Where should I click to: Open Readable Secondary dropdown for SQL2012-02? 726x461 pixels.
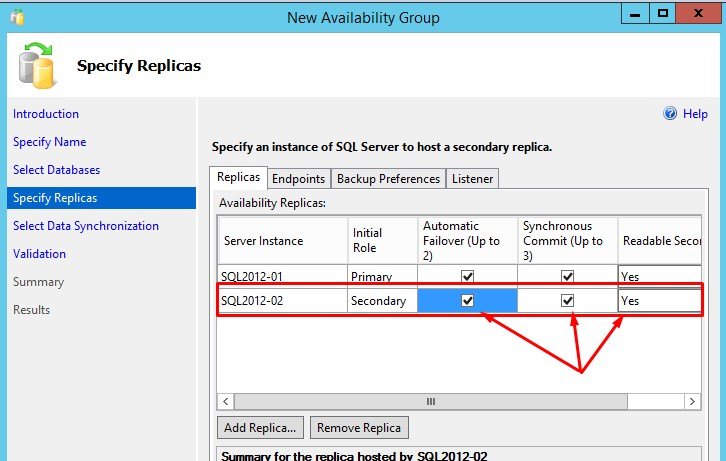click(x=658, y=300)
